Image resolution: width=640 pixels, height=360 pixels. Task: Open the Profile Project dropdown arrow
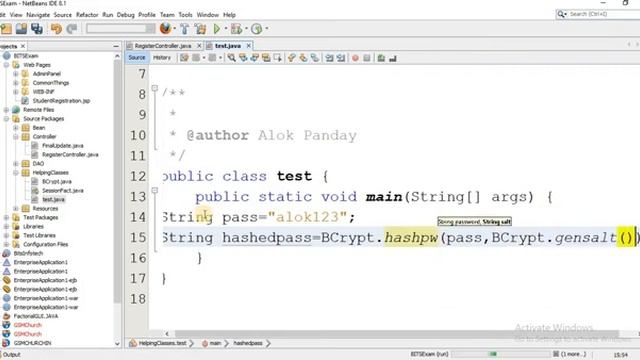tap(267, 29)
